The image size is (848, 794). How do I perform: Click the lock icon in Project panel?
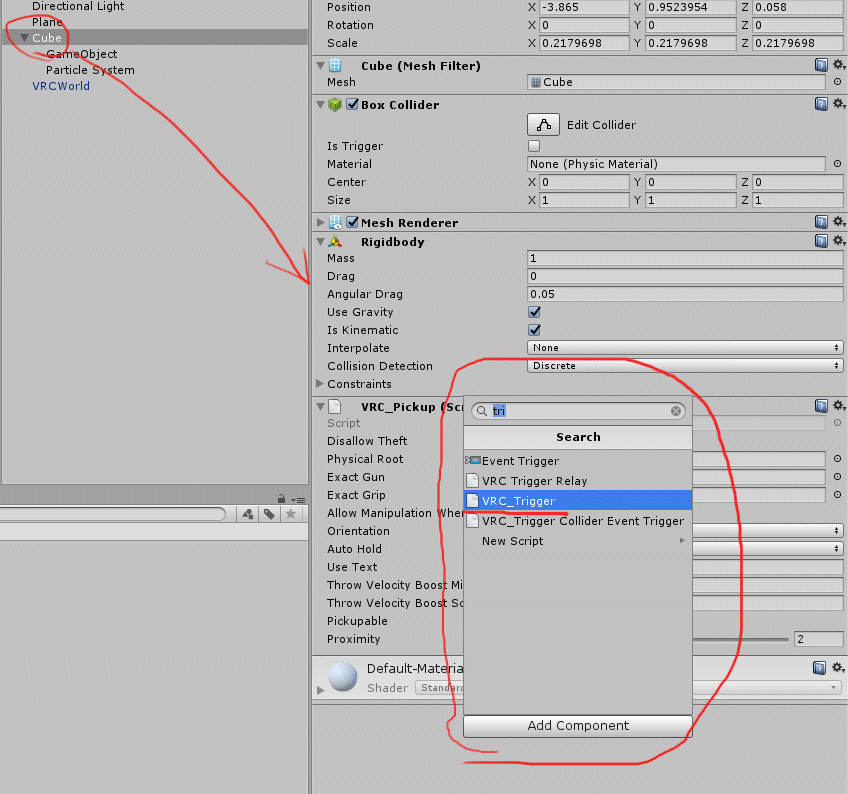(281, 498)
